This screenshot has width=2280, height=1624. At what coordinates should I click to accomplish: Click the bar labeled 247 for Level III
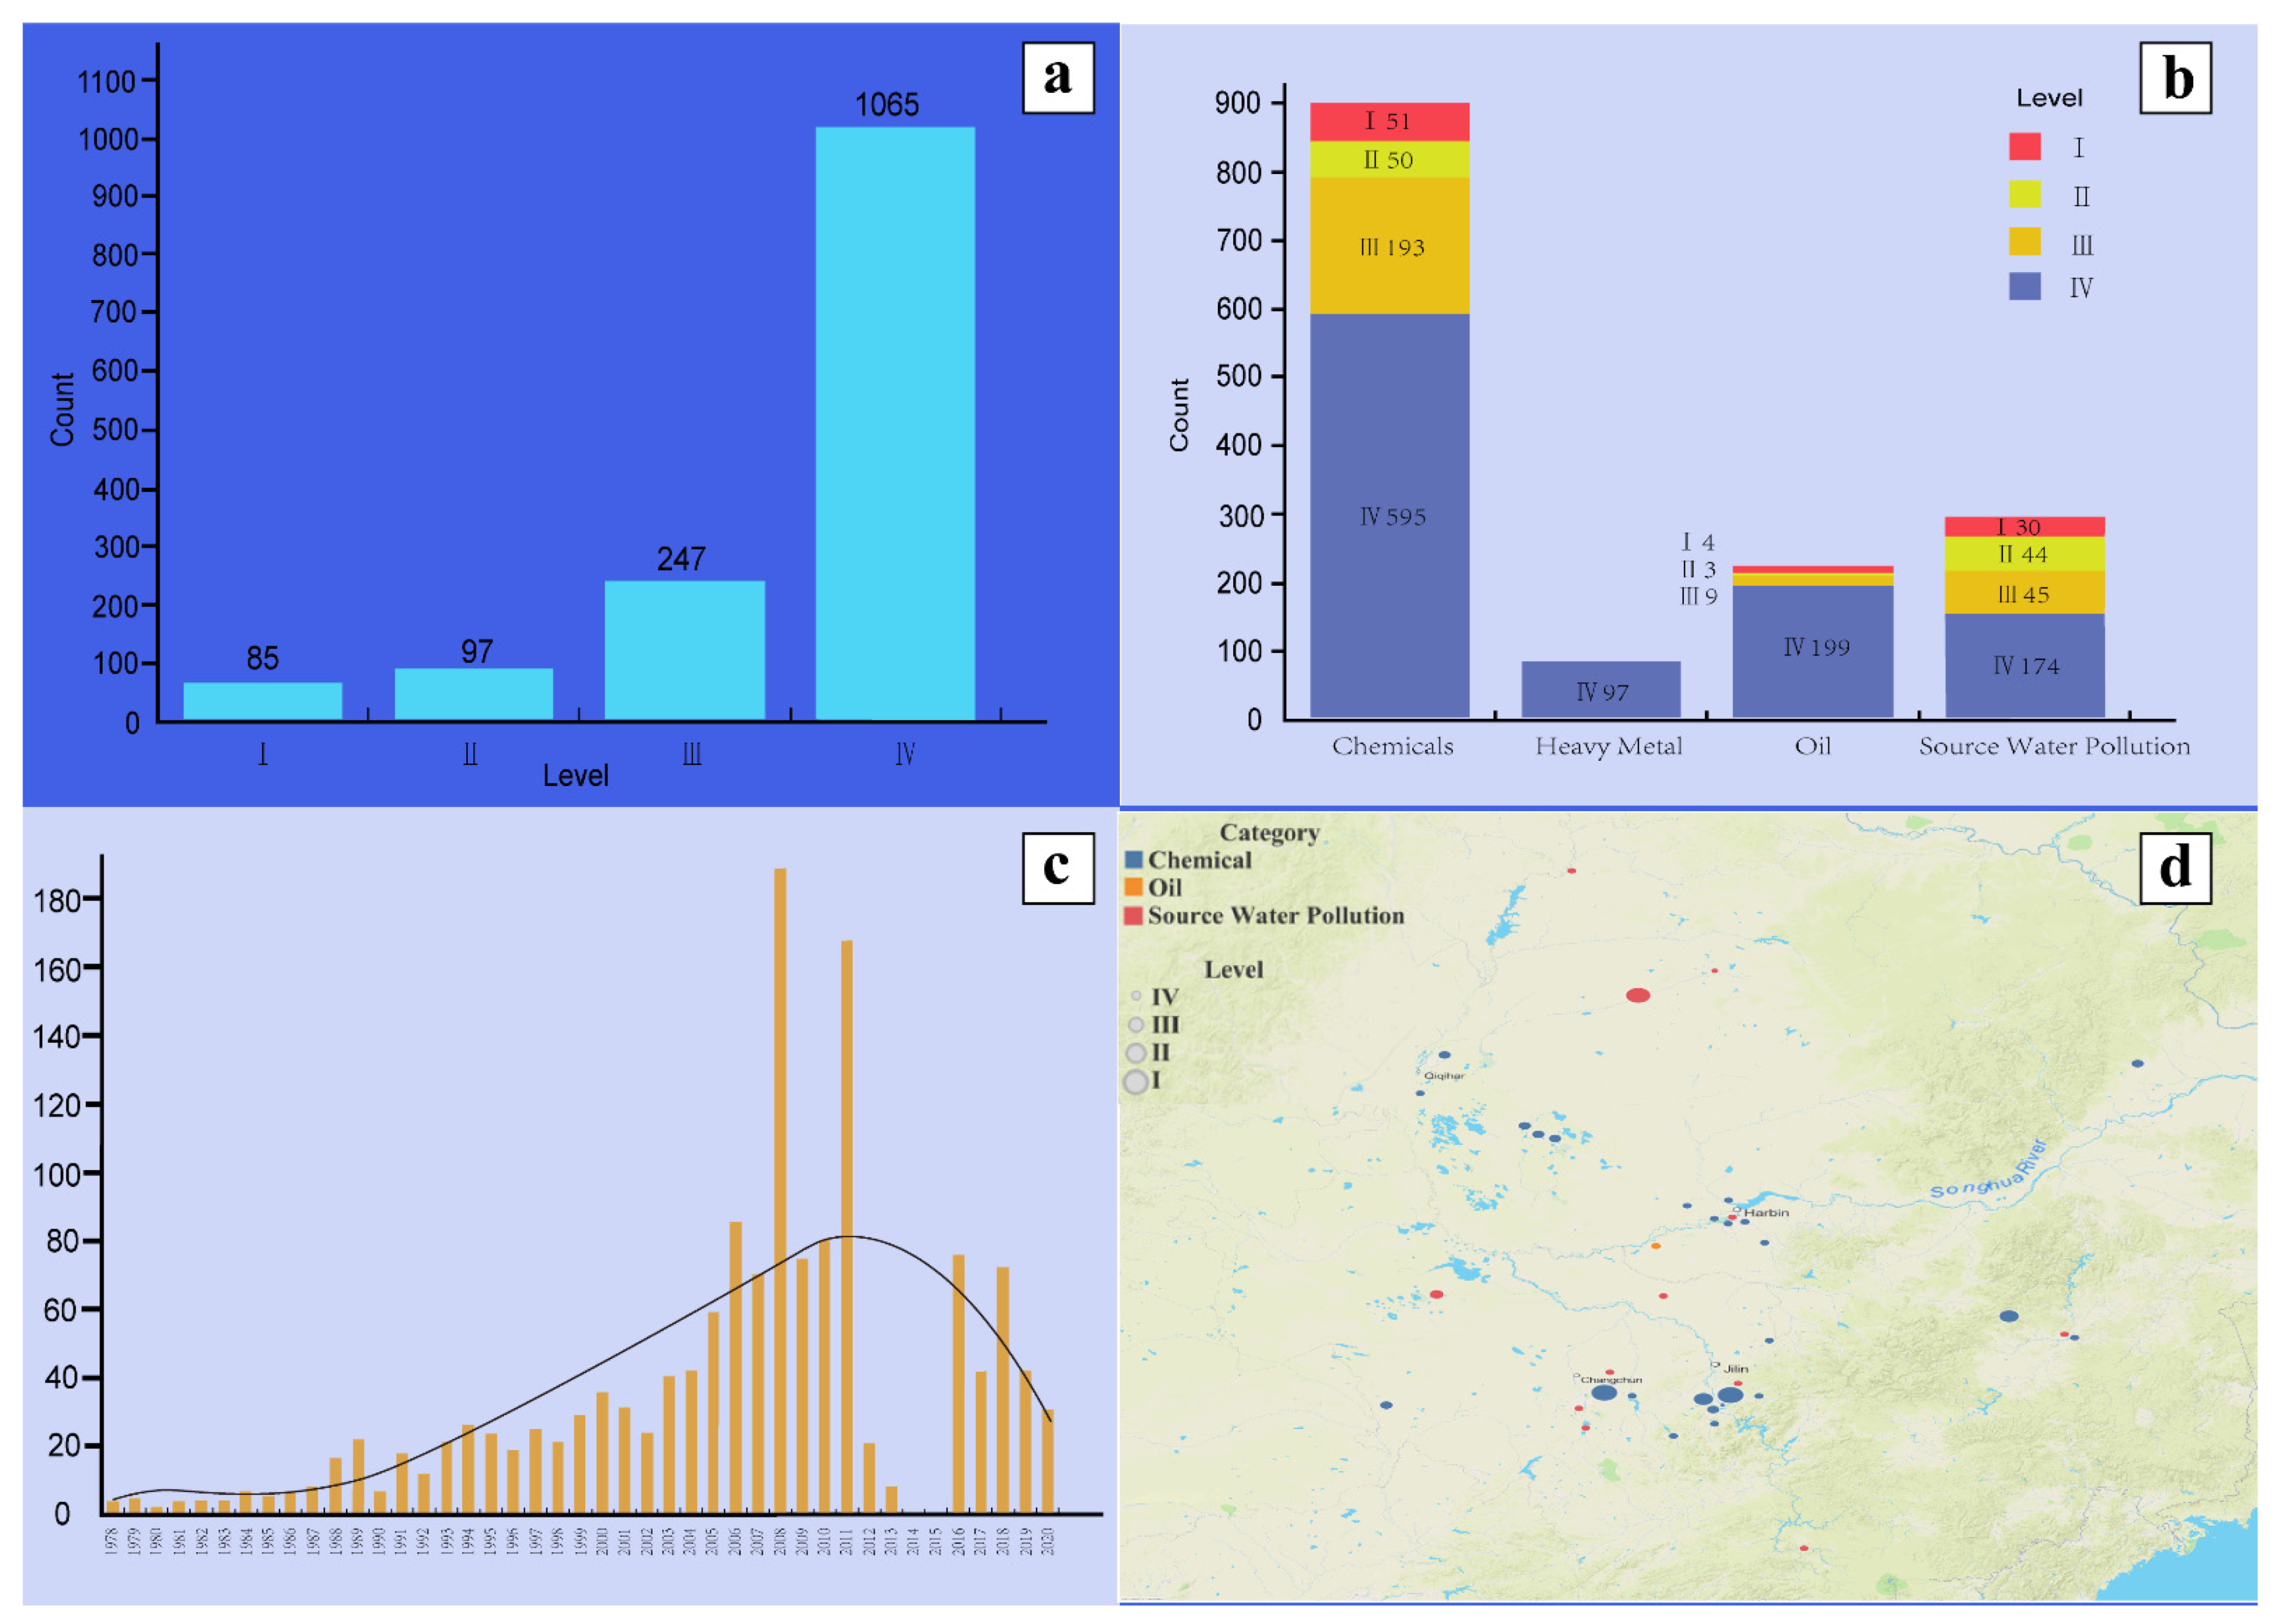coord(685,650)
